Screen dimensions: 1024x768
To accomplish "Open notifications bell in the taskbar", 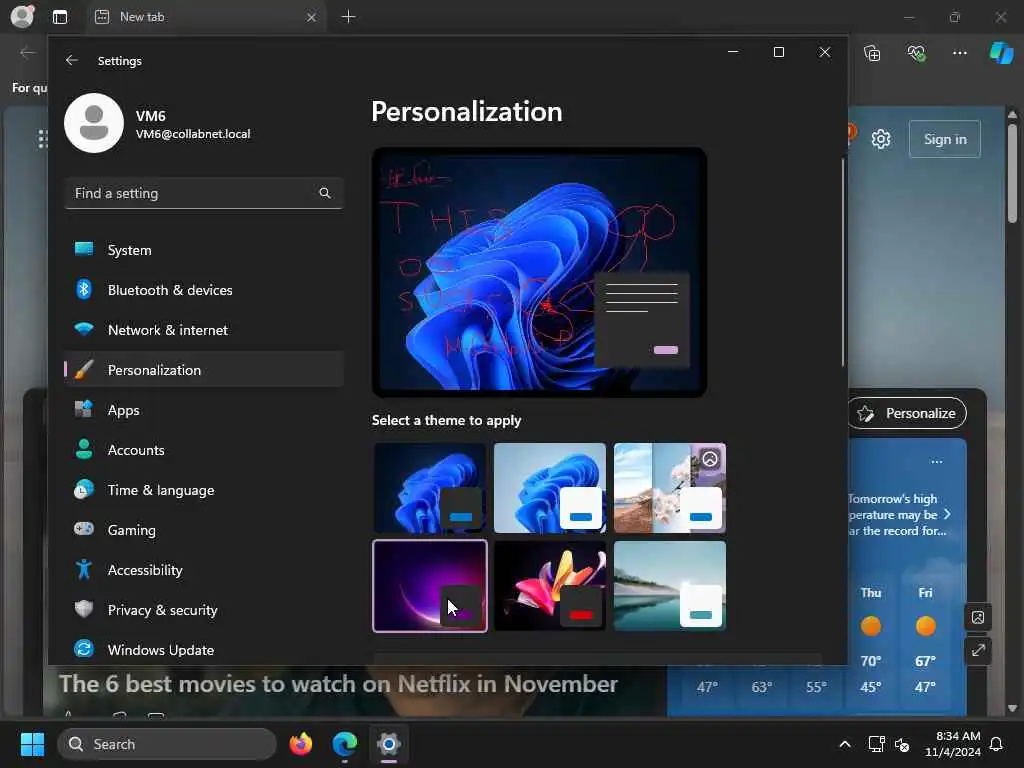I will coord(997,744).
